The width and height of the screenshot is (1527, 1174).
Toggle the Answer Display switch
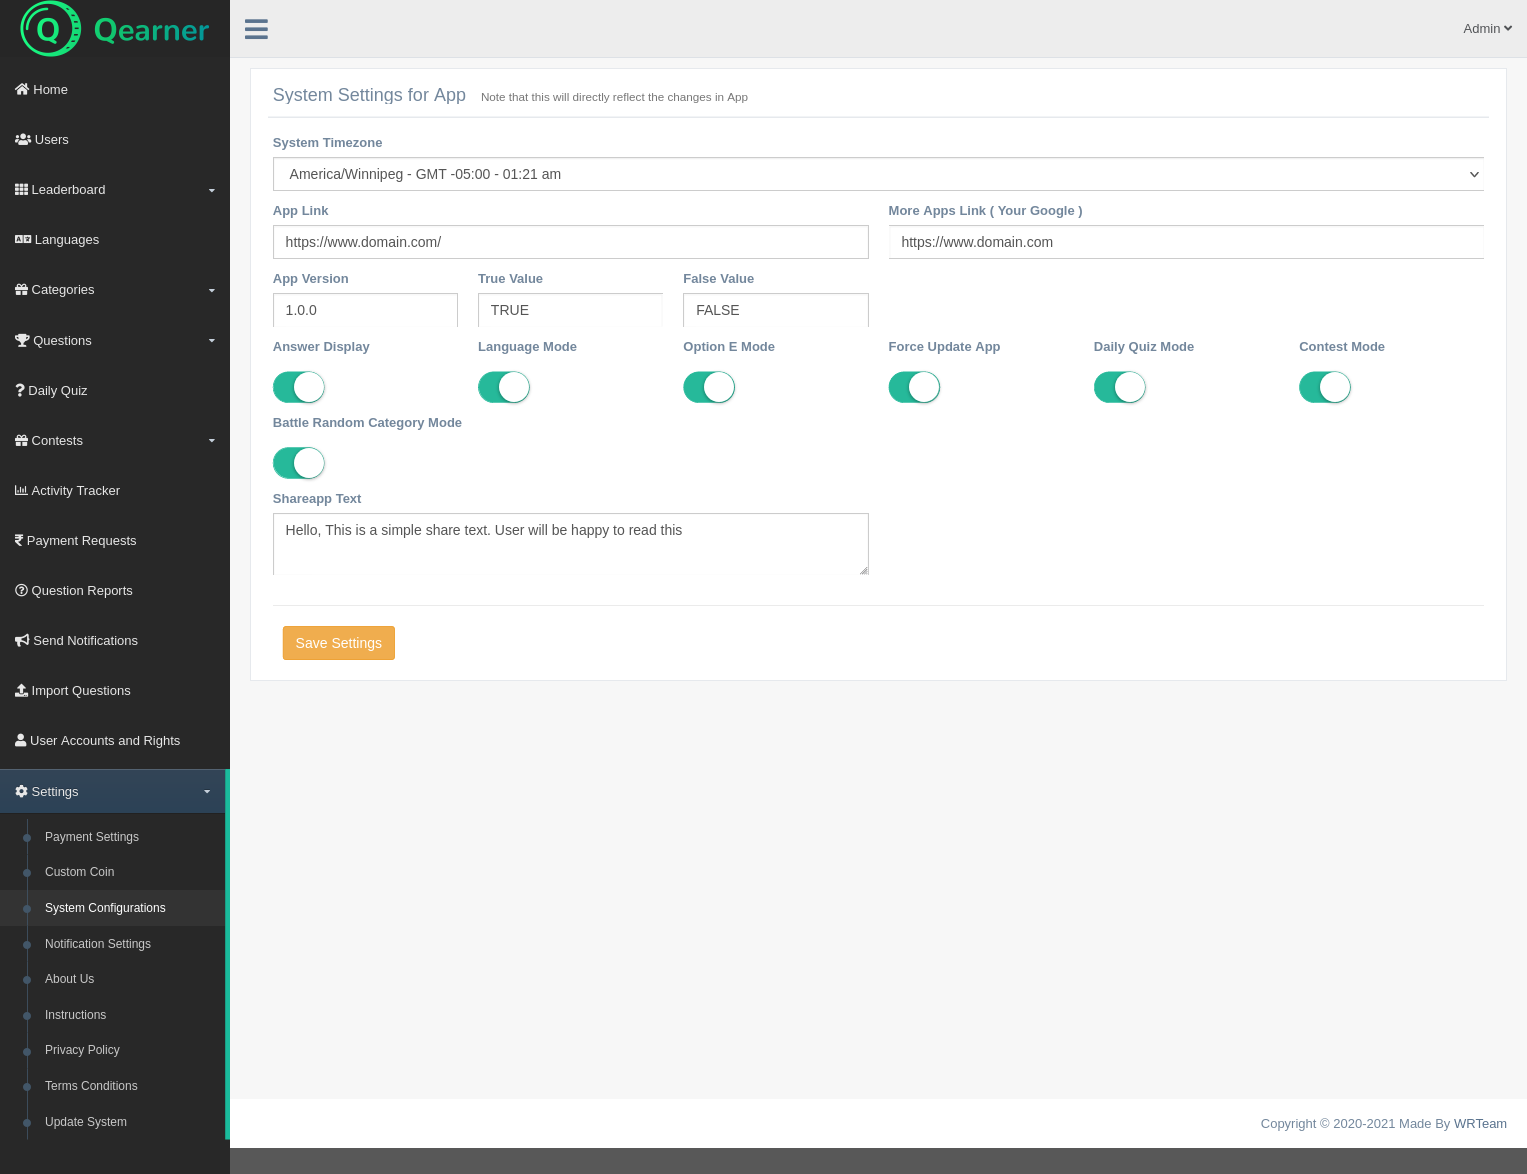(299, 387)
